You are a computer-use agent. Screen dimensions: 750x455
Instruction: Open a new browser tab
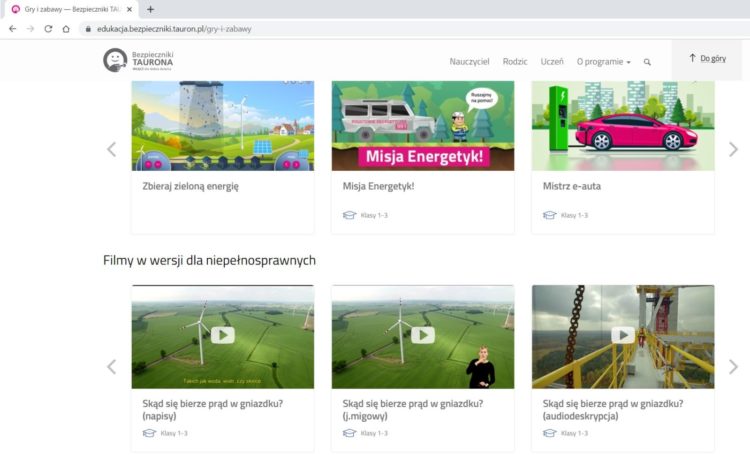tap(150, 9)
